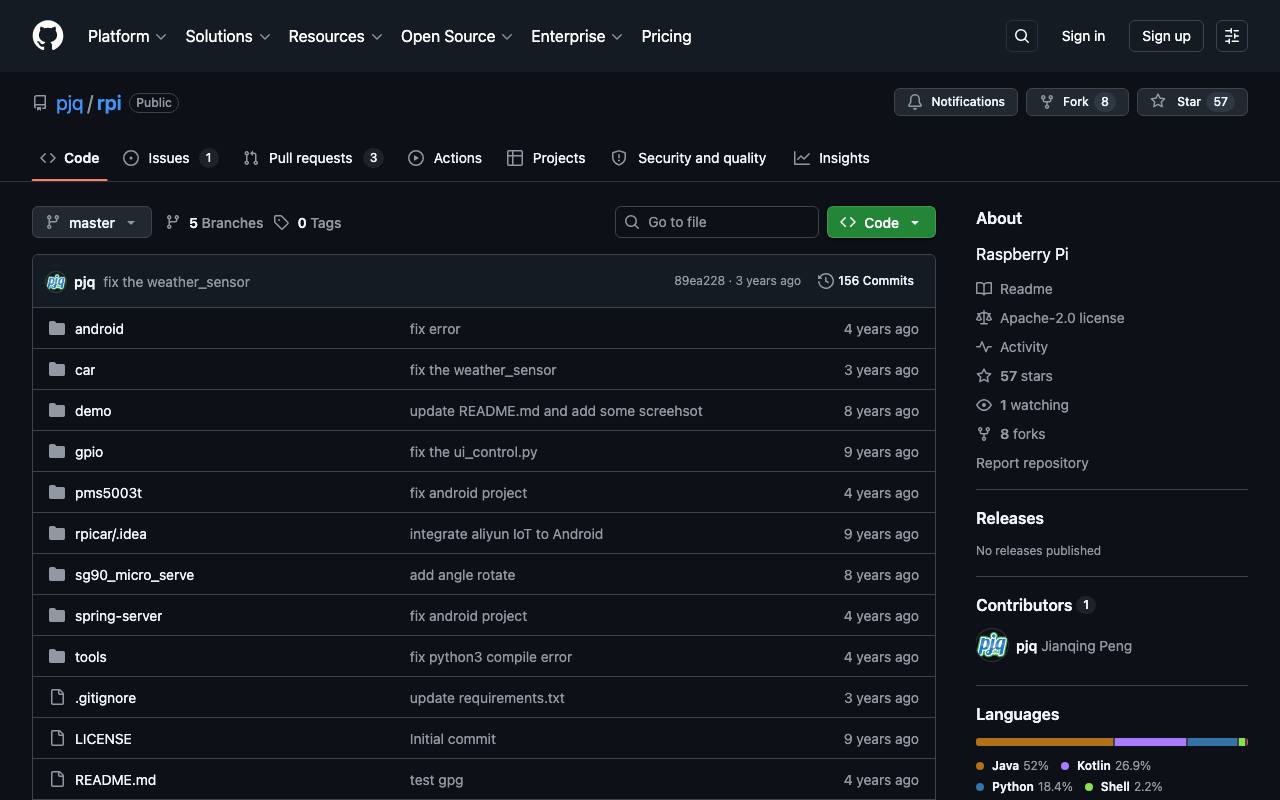This screenshot has width=1280, height=800.
Task: Click the repository icon beside pjq
Action: click(40, 103)
